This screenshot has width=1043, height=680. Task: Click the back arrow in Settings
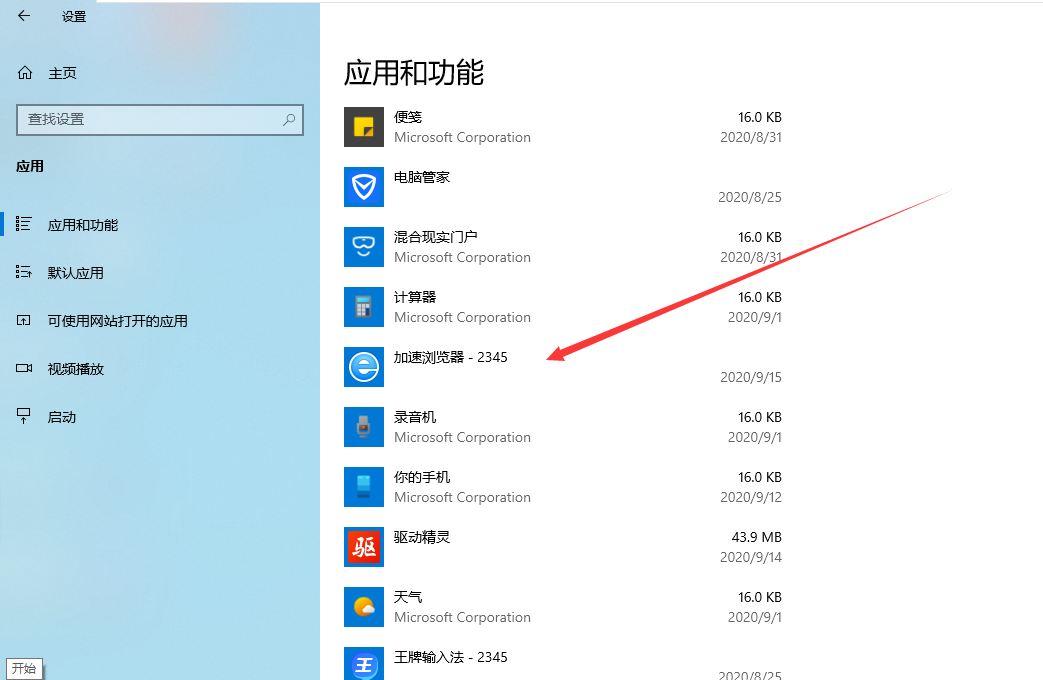pos(24,16)
